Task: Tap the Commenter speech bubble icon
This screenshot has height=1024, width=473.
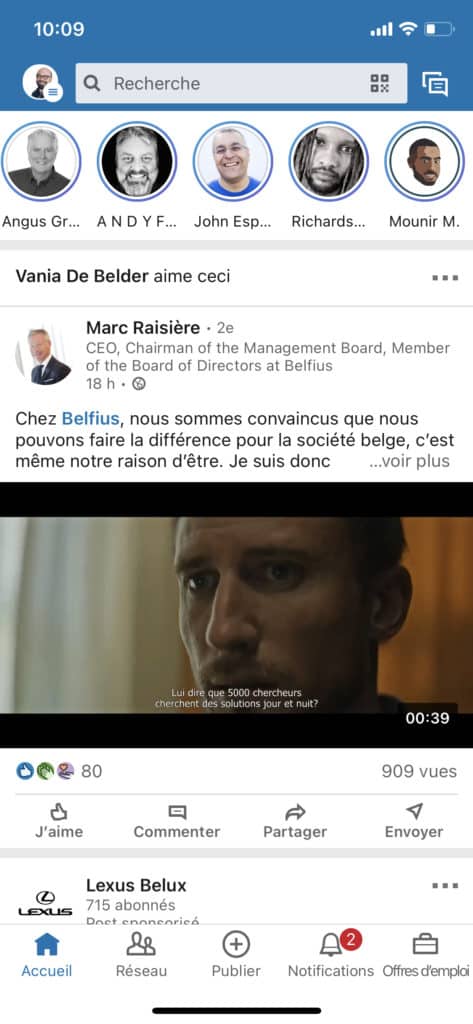Action: click(177, 812)
